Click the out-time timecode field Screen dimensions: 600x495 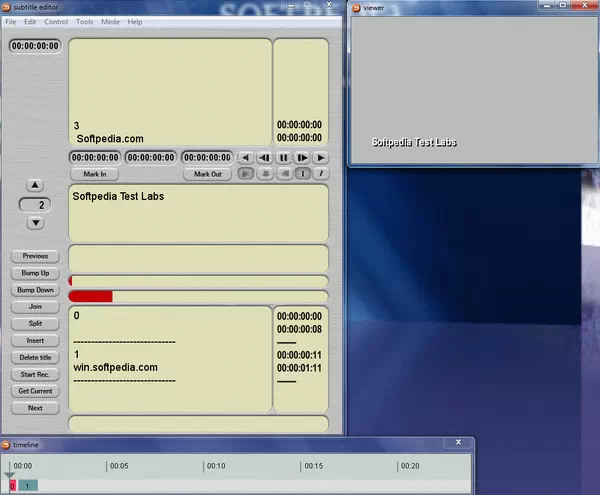click(x=207, y=158)
